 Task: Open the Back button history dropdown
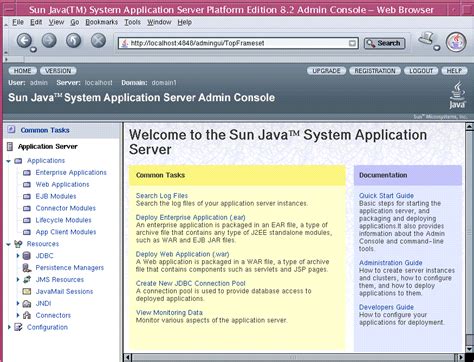click(x=33, y=50)
